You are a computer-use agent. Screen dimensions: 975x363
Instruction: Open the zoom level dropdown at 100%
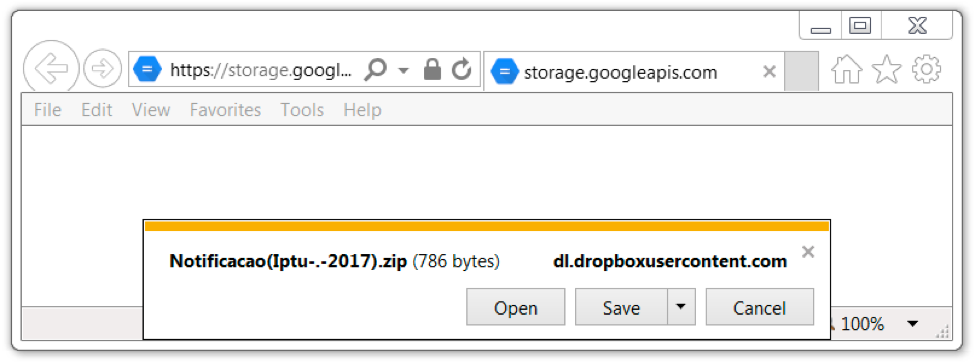[912, 324]
